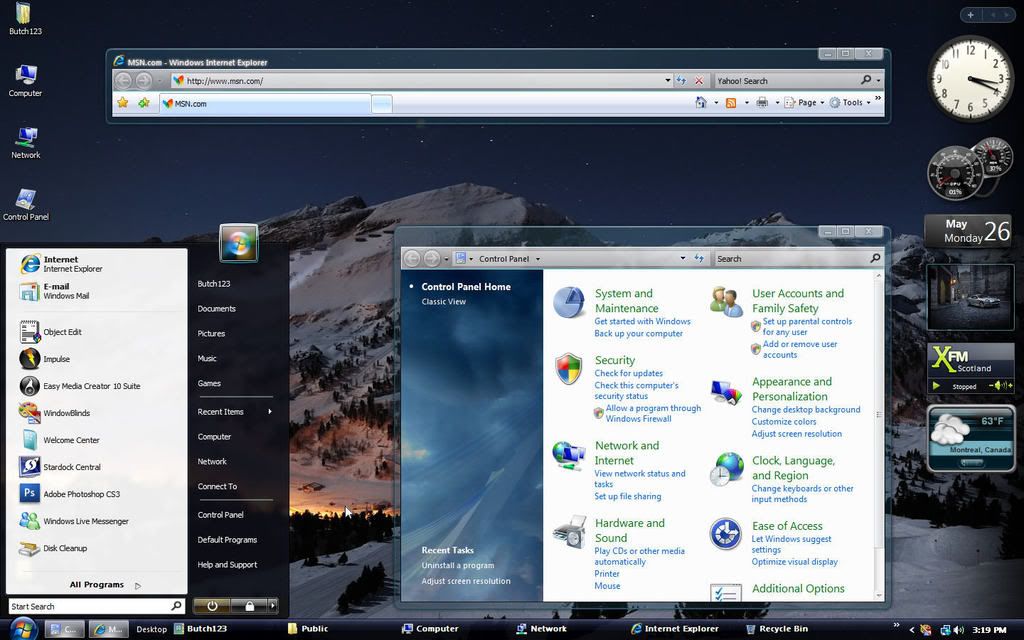Click the Stop icon in IE address bar
The image size is (1024, 640).
(699, 80)
